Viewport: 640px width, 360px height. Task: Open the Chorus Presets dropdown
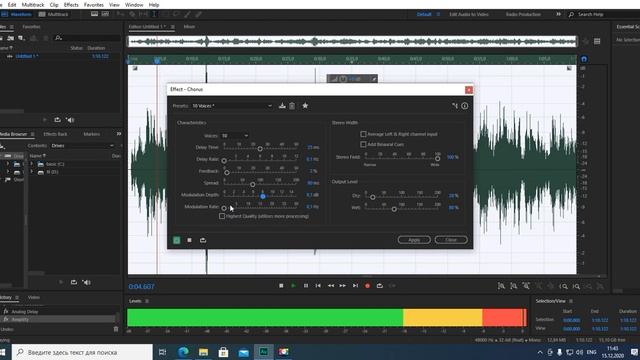(232, 106)
